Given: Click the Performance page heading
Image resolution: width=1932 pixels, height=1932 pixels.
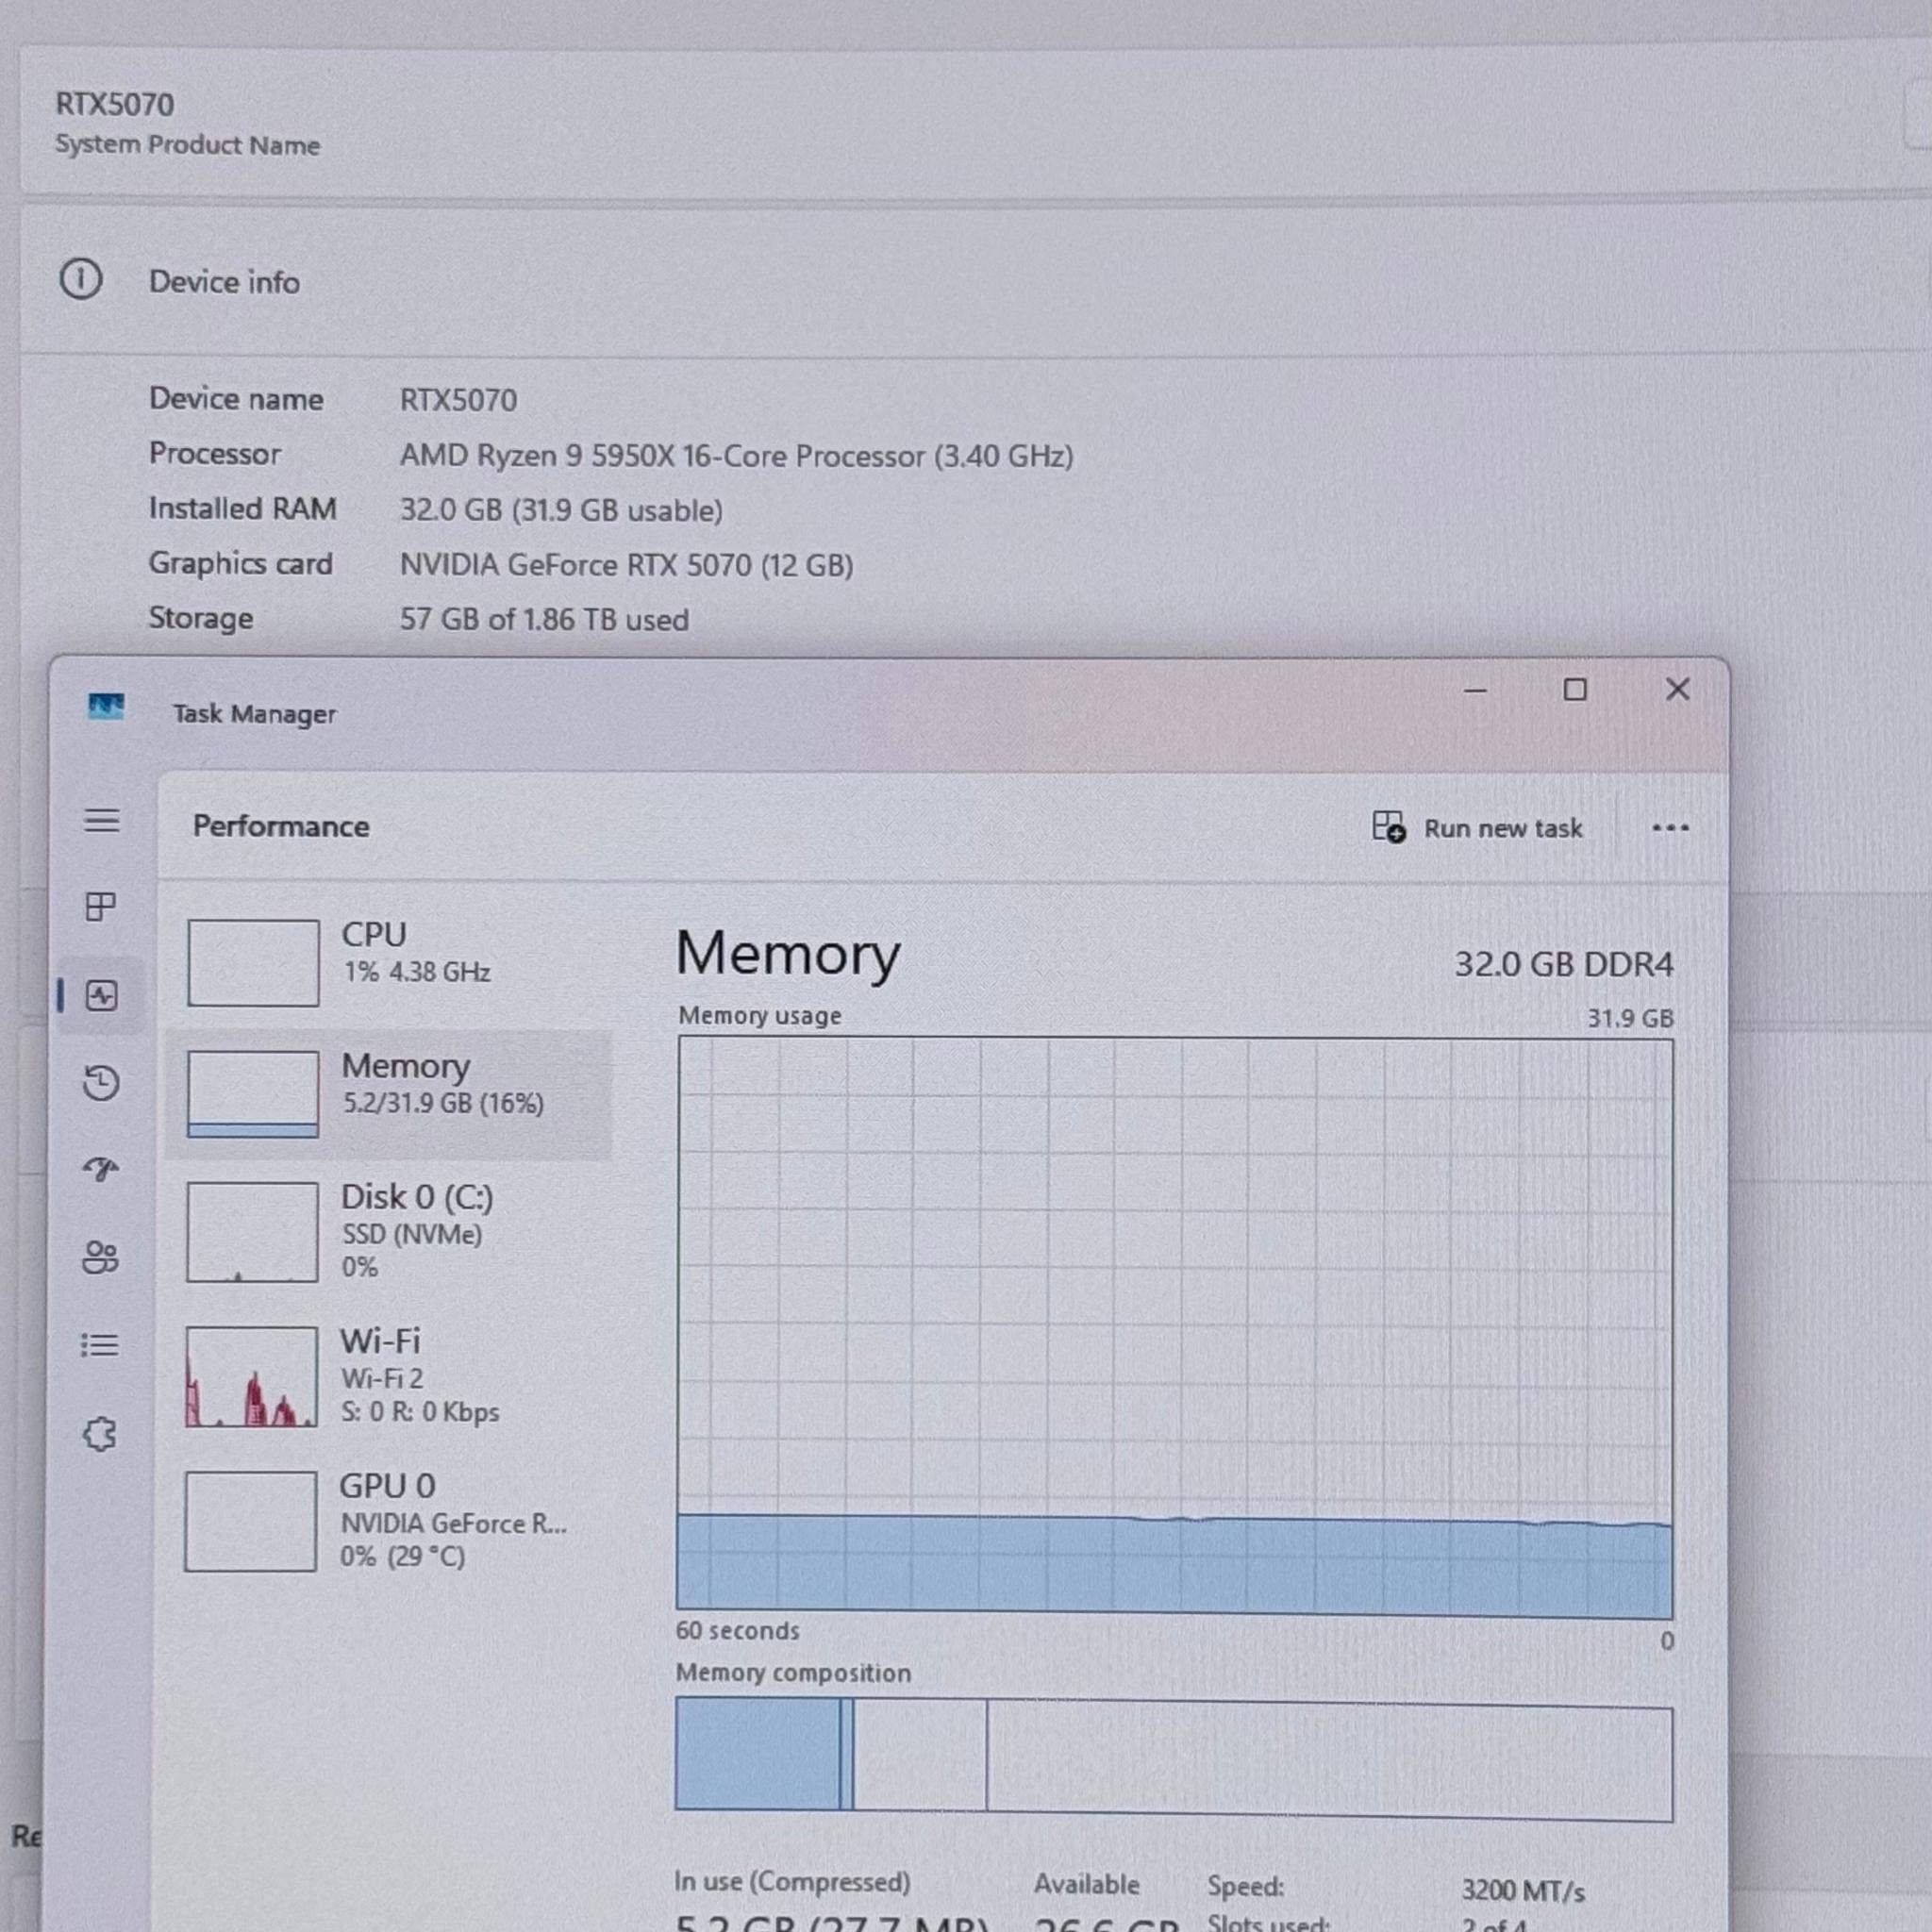Looking at the screenshot, I should [281, 826].
